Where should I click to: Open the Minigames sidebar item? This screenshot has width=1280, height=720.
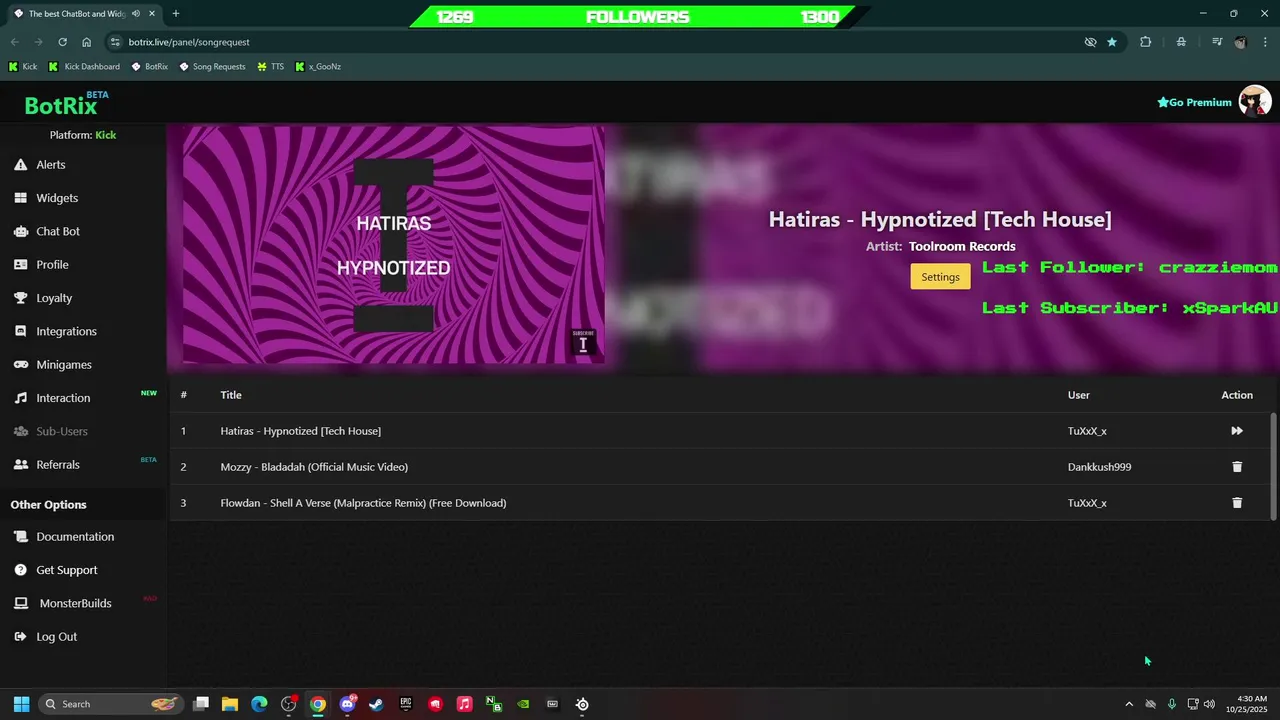tap(63, 365)
